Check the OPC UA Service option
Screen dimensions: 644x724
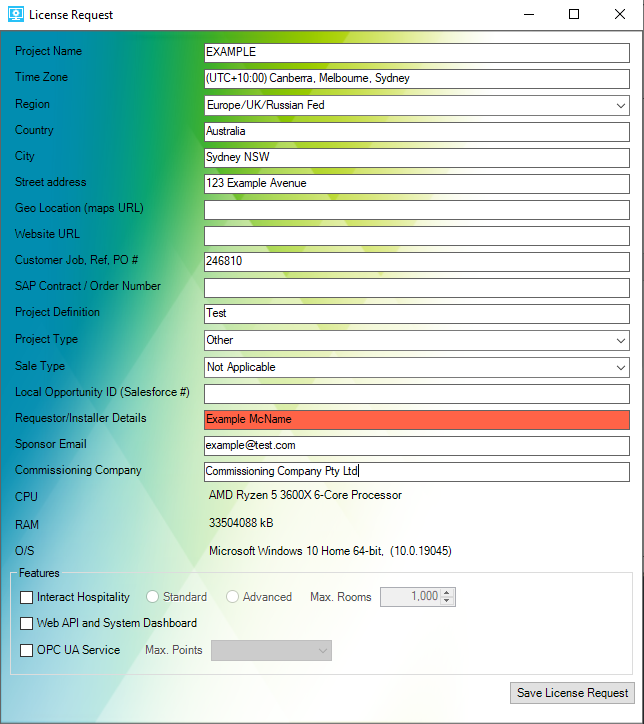(27, 650)
